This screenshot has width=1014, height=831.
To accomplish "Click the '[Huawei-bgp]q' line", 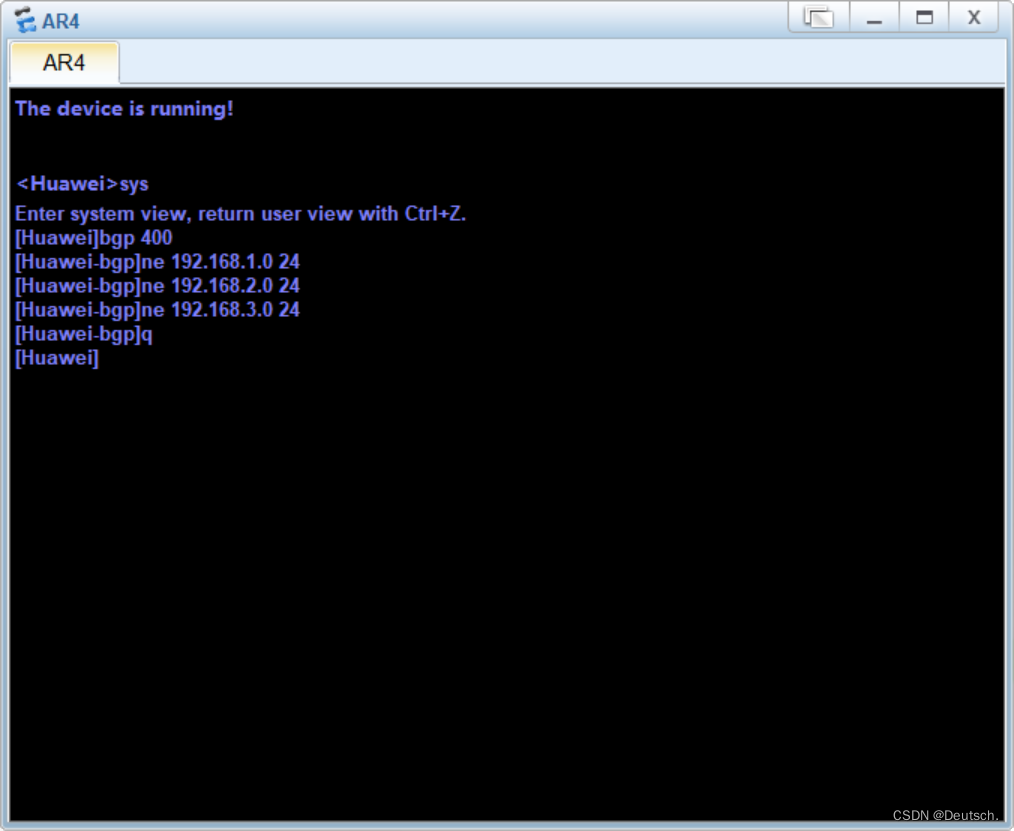I will [83, 334].
